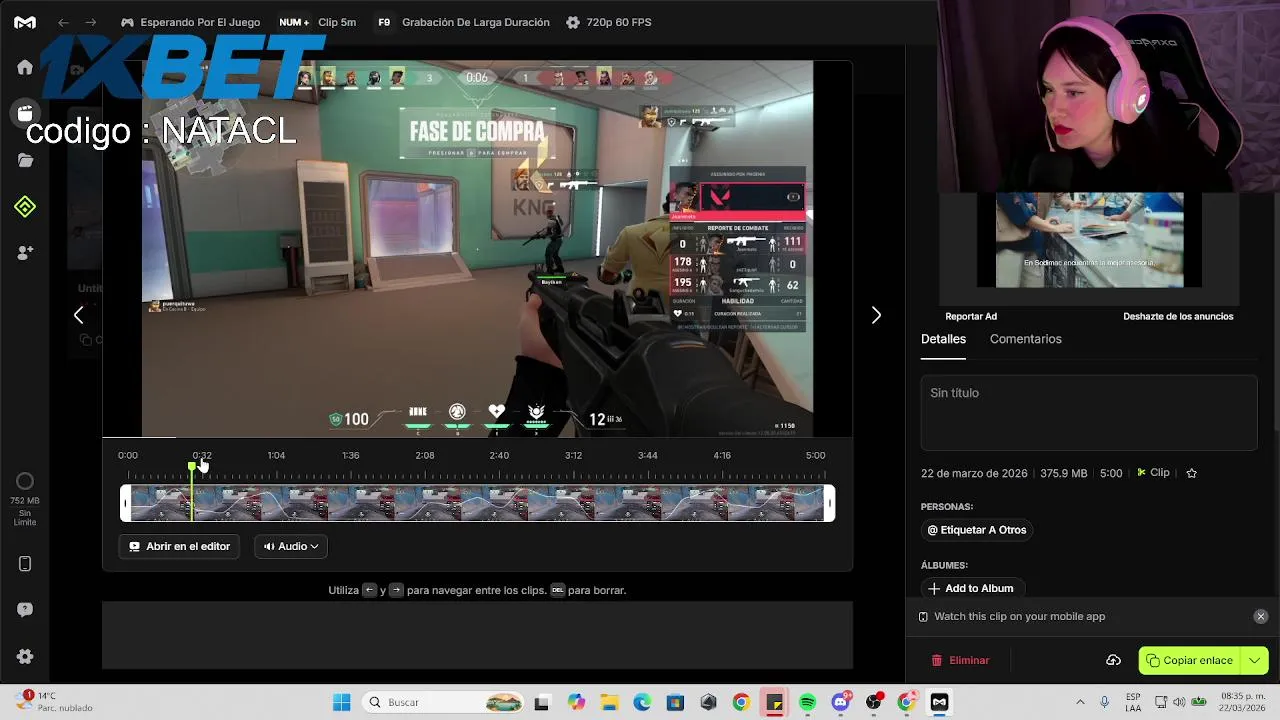This screenshot has width=1280, height=720.
Task: Dismiss the mobile app banner
Action: [x=1261, y=616]
